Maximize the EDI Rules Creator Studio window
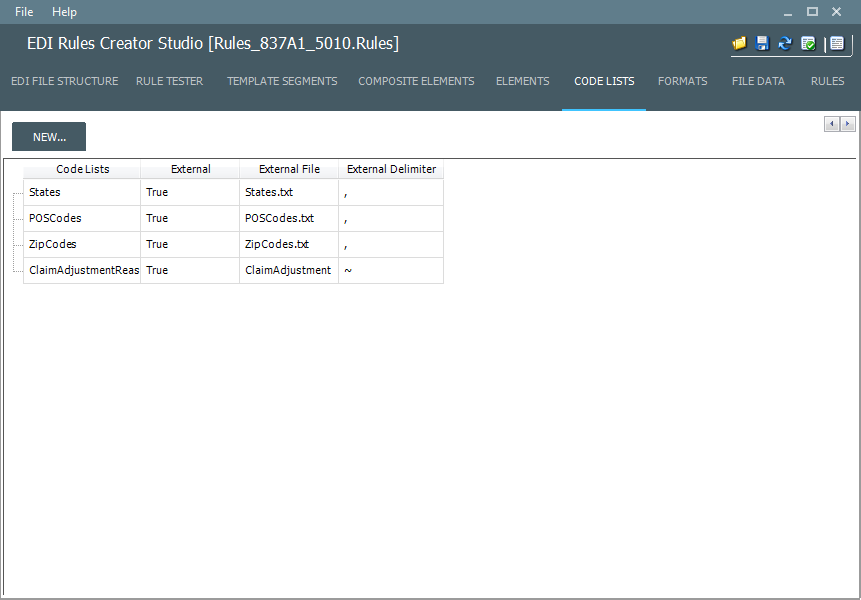 click(x=812, y=12)
